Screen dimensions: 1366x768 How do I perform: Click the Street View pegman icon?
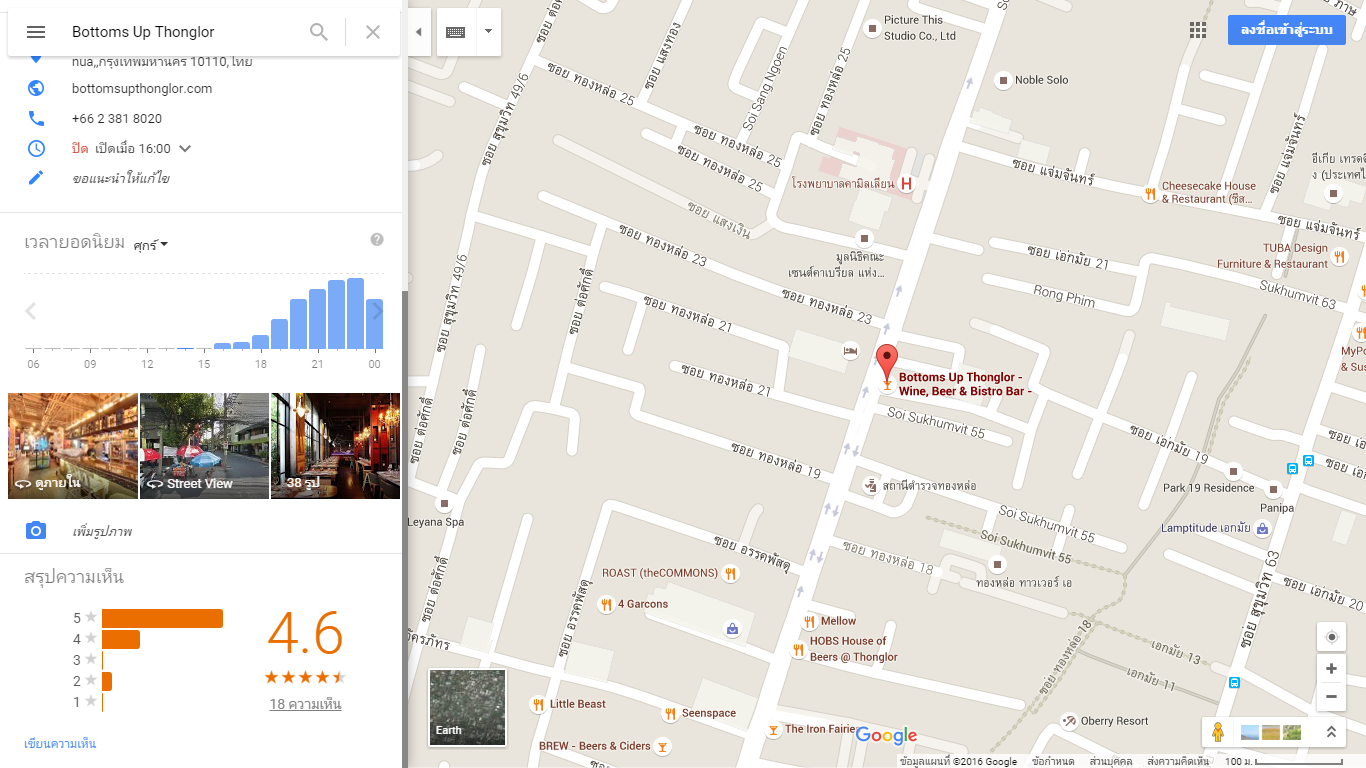(x=1217, y=732)
